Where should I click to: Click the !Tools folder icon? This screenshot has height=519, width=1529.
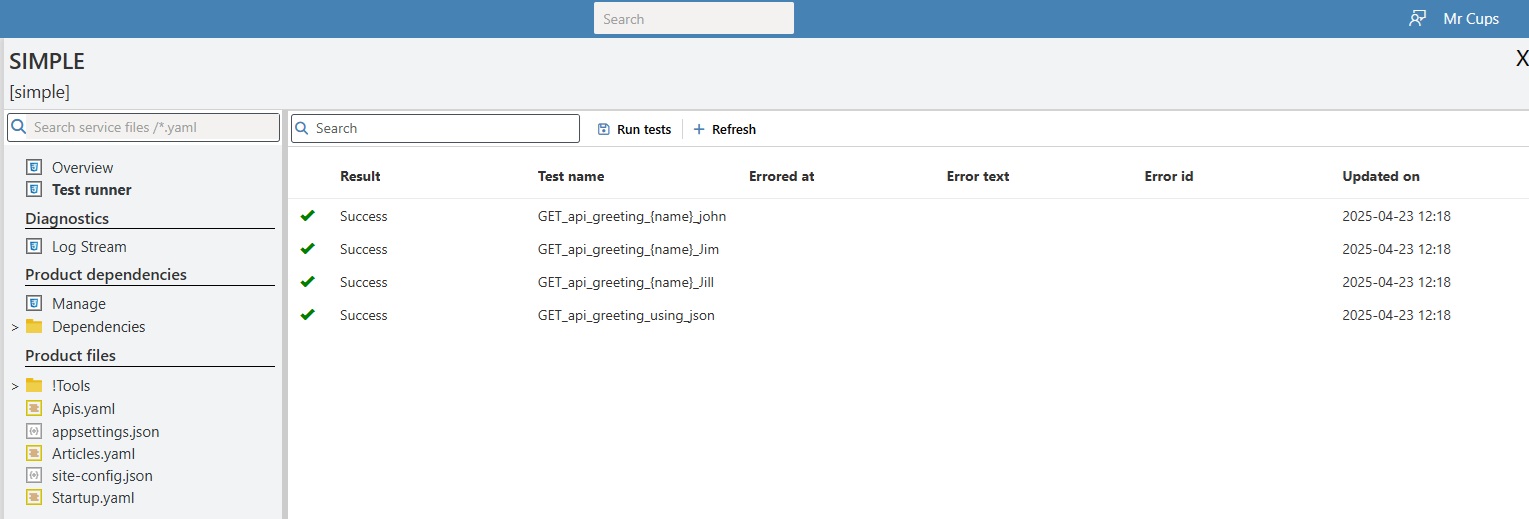34,385
